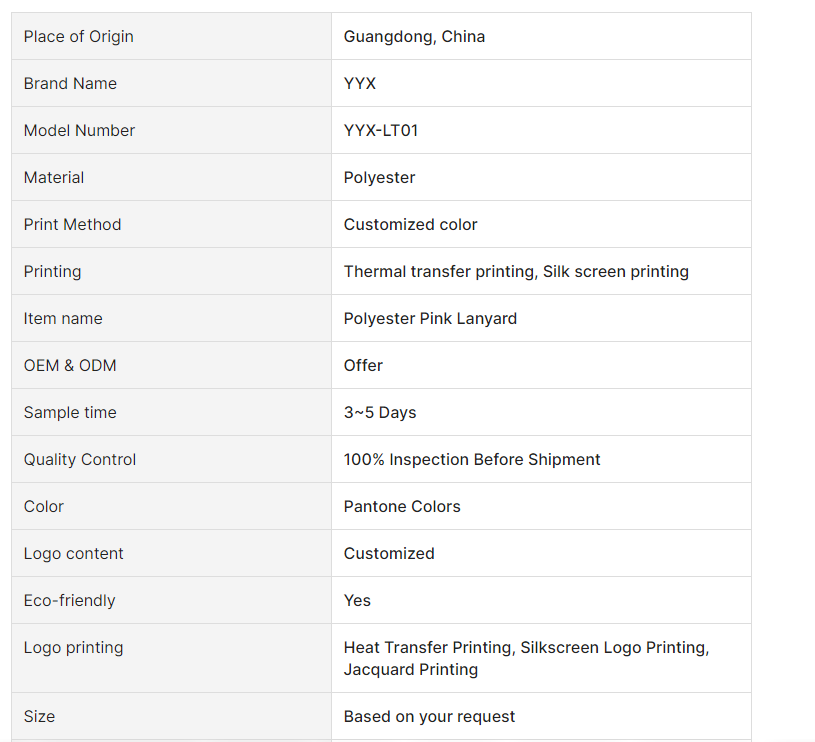Click Thermal transfer printing, Silk screen text
The image size is (815, 742).
[x=516, y=272]
